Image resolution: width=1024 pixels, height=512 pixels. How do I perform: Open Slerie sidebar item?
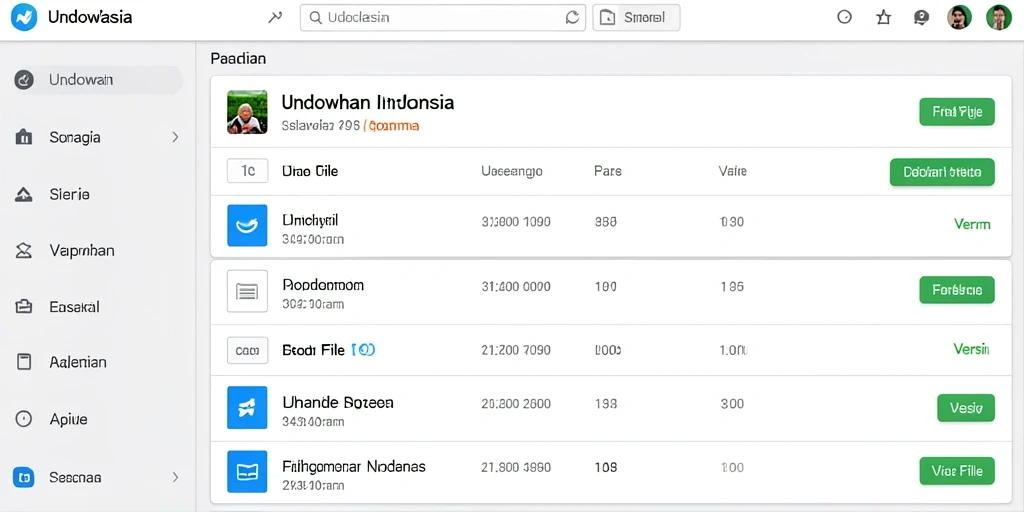pyautogui.click(x=98, y=194)
